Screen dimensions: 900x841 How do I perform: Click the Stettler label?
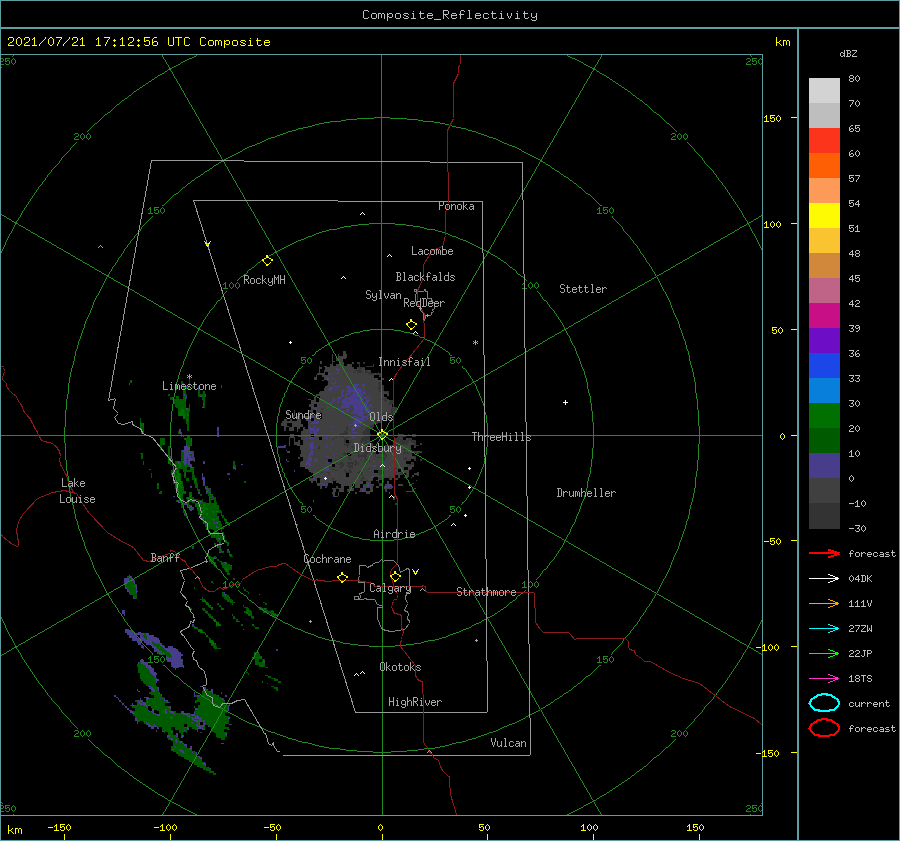coord(583,289)
